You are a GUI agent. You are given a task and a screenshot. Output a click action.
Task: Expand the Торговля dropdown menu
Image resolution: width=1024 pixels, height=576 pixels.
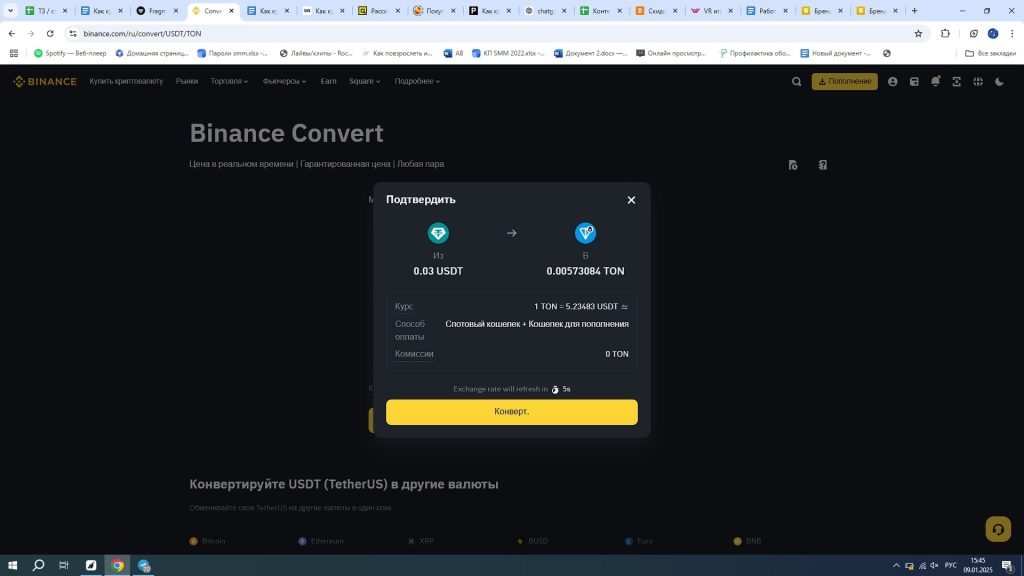pyautogui.click(x=229, y=81)
